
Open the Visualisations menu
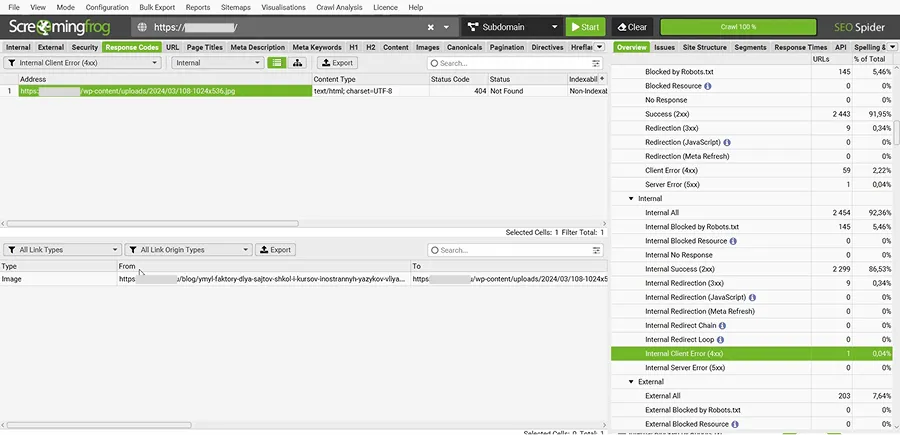[x=283, y=7]
